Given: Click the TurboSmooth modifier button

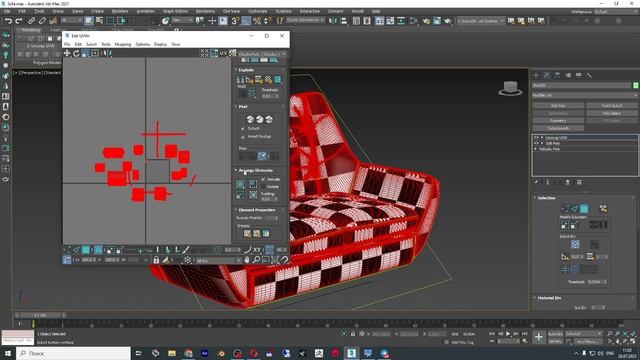Looking at the screenshot, I should [x=558, y=128].
